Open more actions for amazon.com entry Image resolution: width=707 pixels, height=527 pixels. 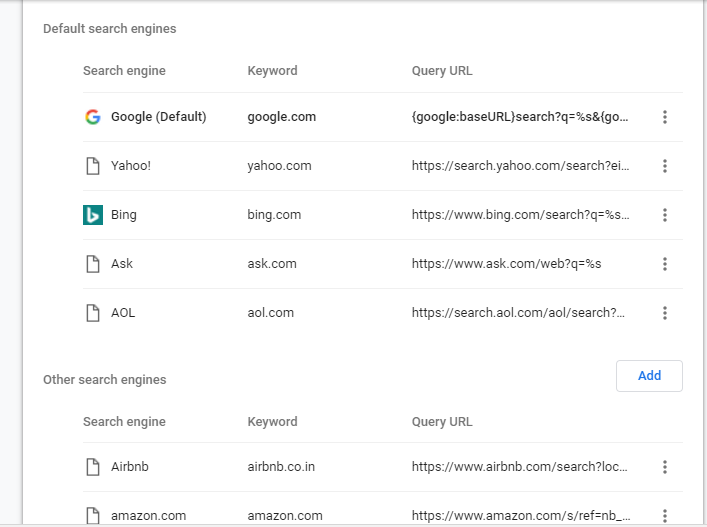click(665, 515)
